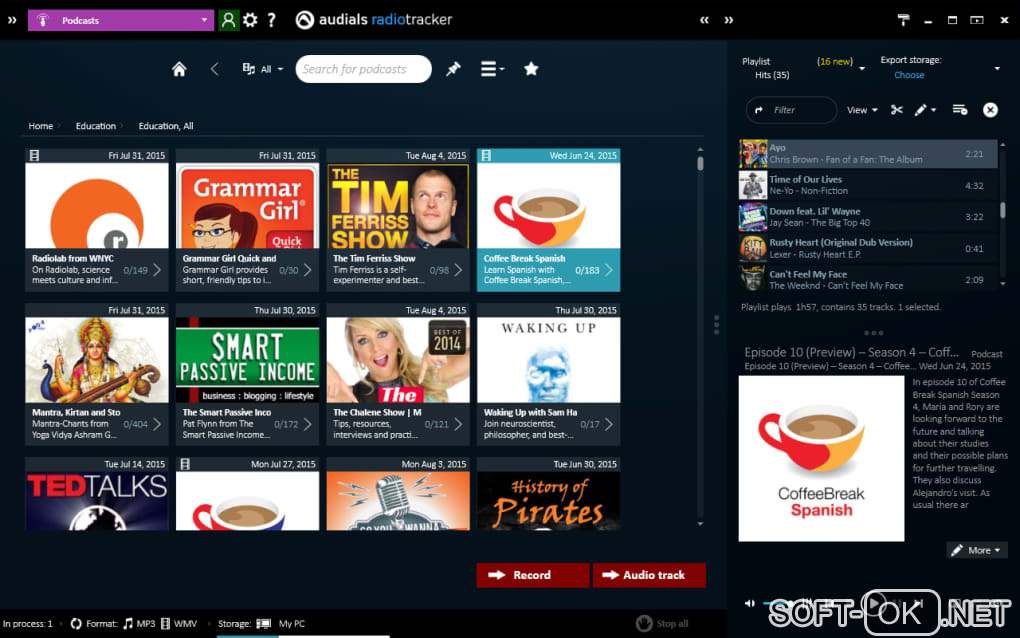The width and height of the screenshot is (1020, 638).
Task: Select the Grammar Girl podcast thumbnail
Action: 247,206
